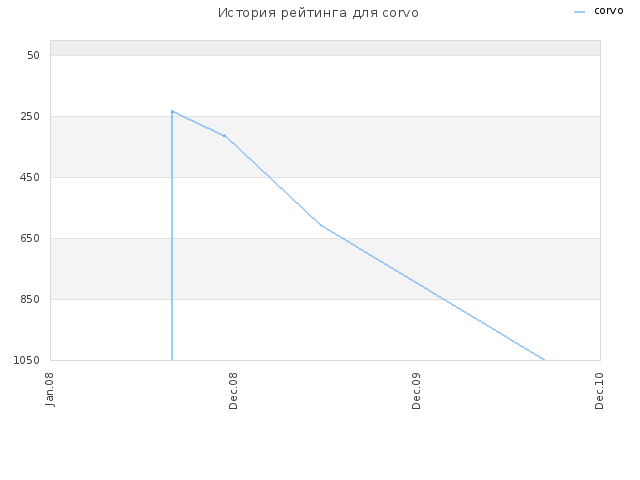Click the 250 y-axis label
This screenshot has height=480, width=640.
(x=30, y=116)
